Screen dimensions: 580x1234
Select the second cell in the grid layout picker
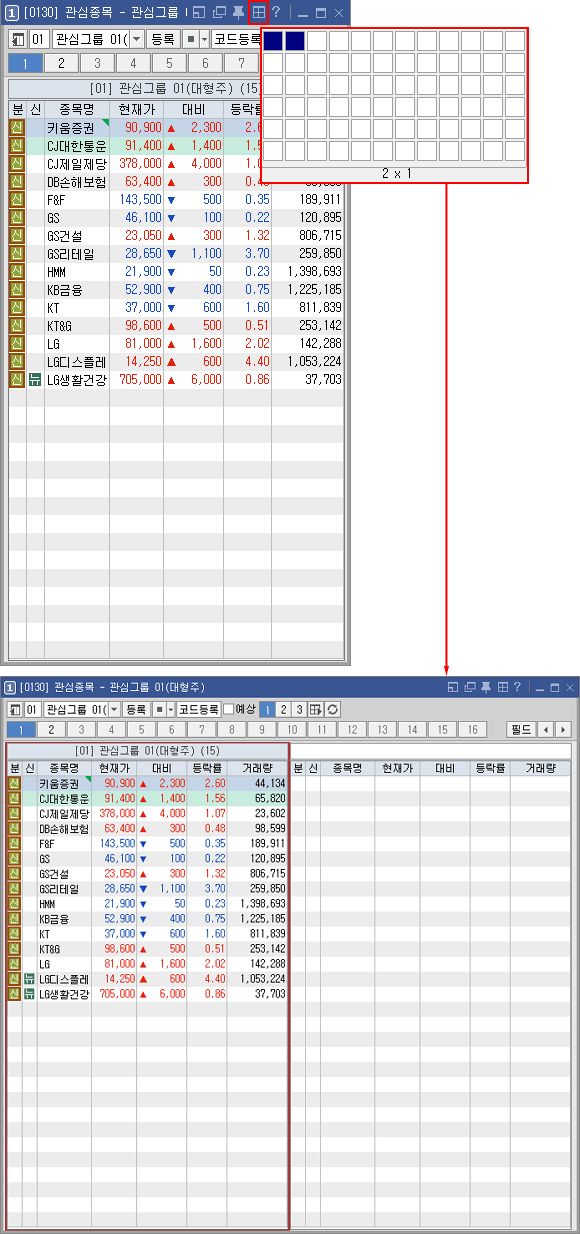click(x=294, y=41)
